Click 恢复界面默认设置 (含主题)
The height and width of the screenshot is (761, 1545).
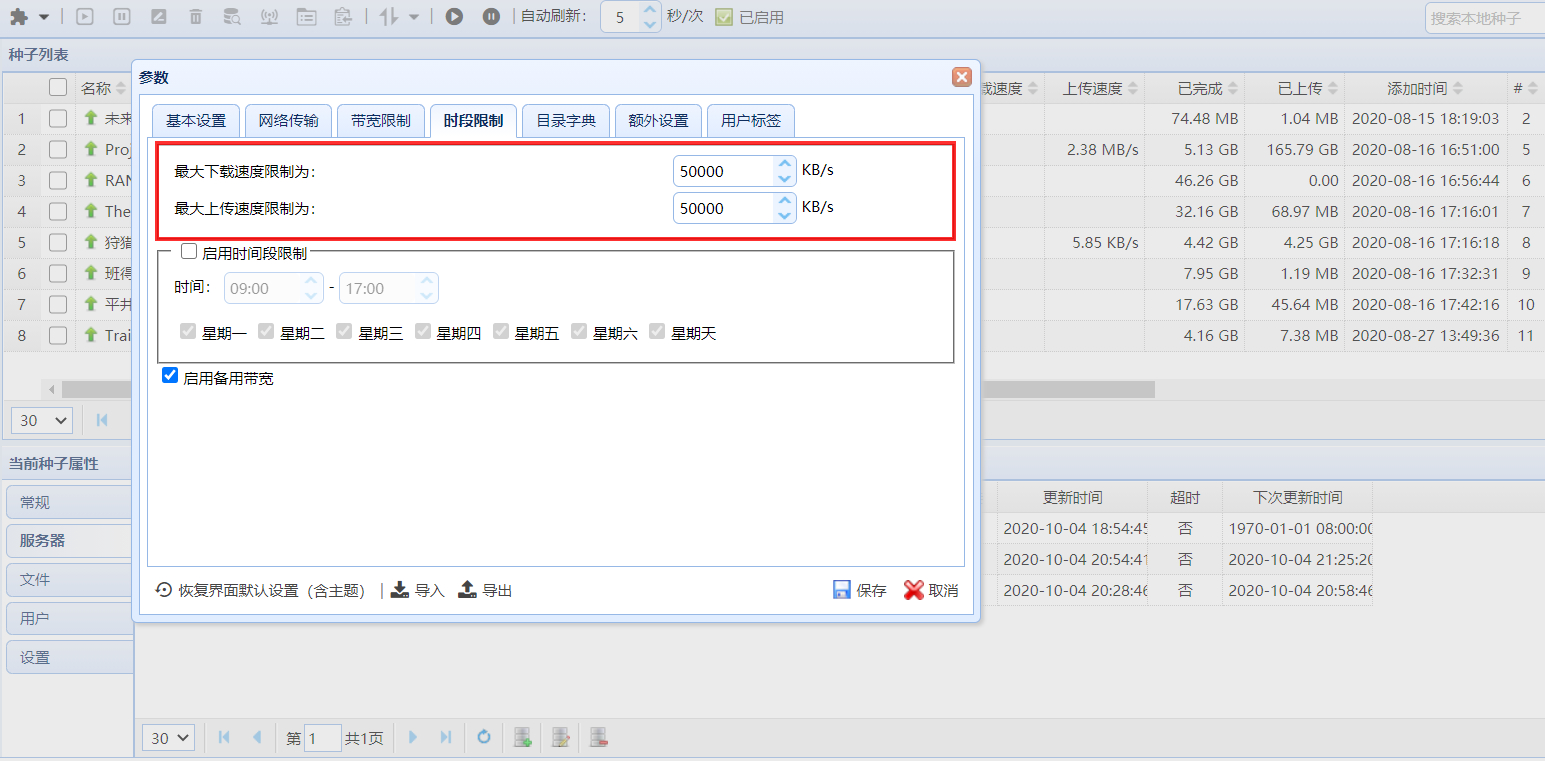(261, 590)
